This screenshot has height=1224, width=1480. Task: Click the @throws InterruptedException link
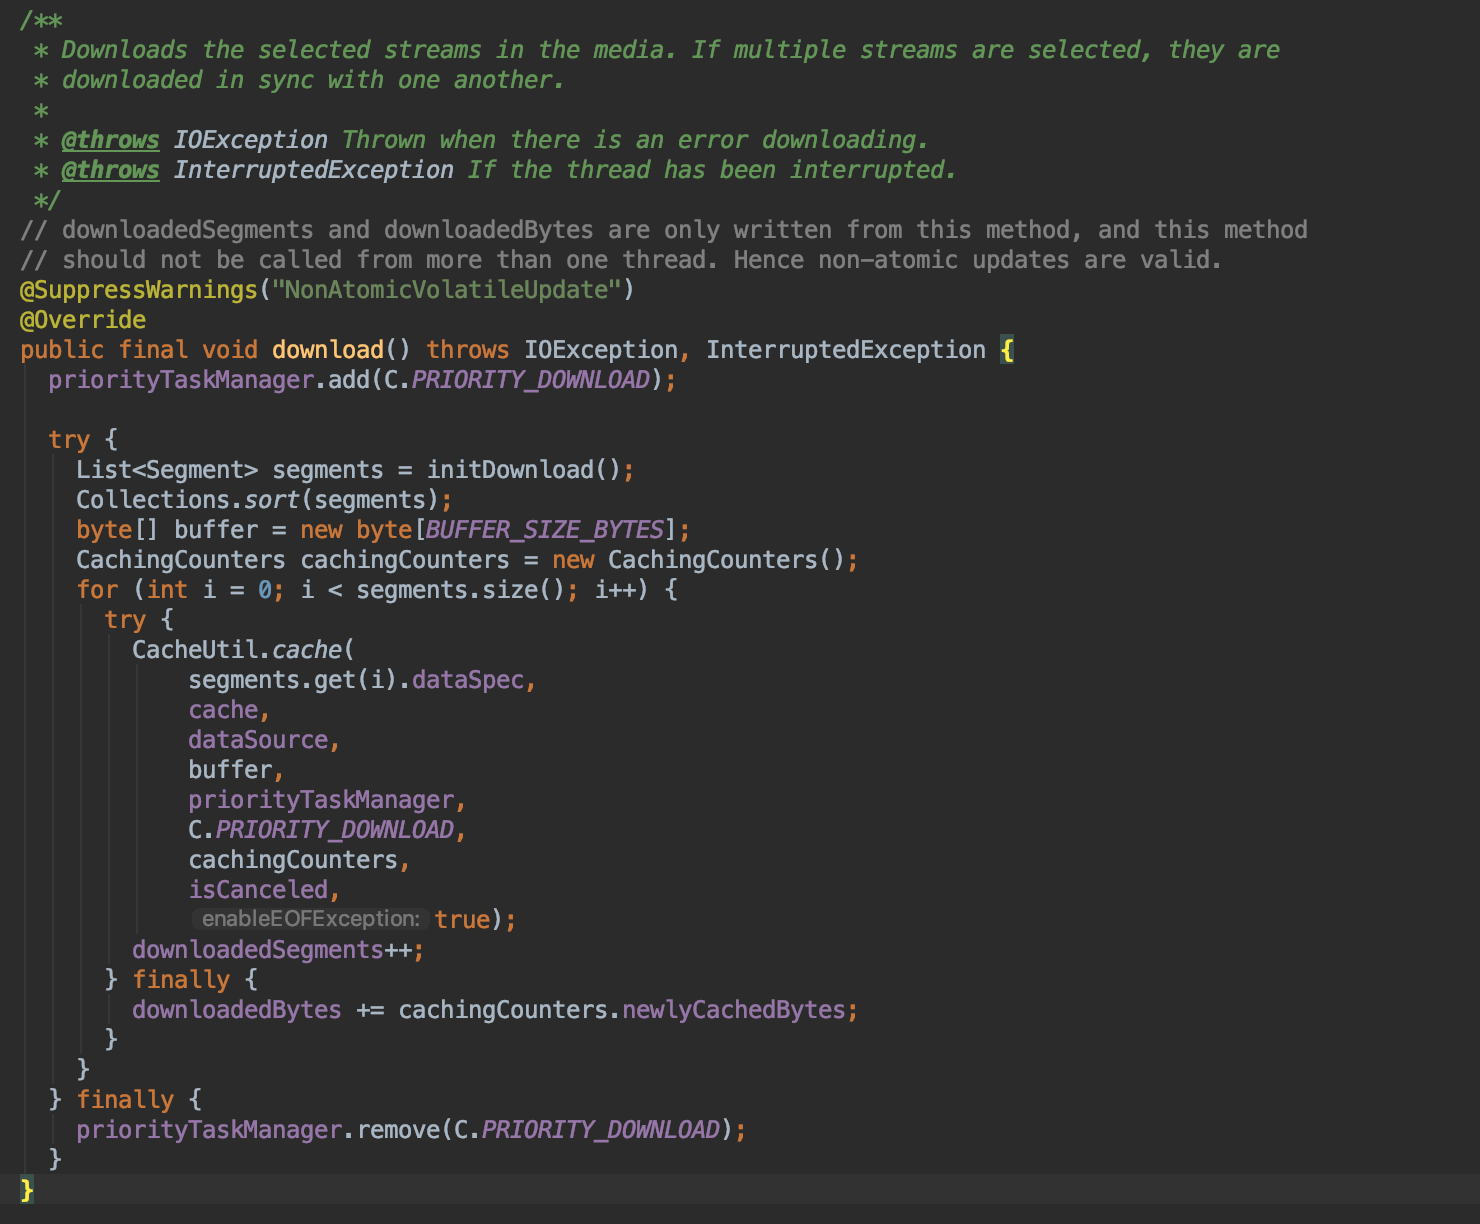pos(110,170)
